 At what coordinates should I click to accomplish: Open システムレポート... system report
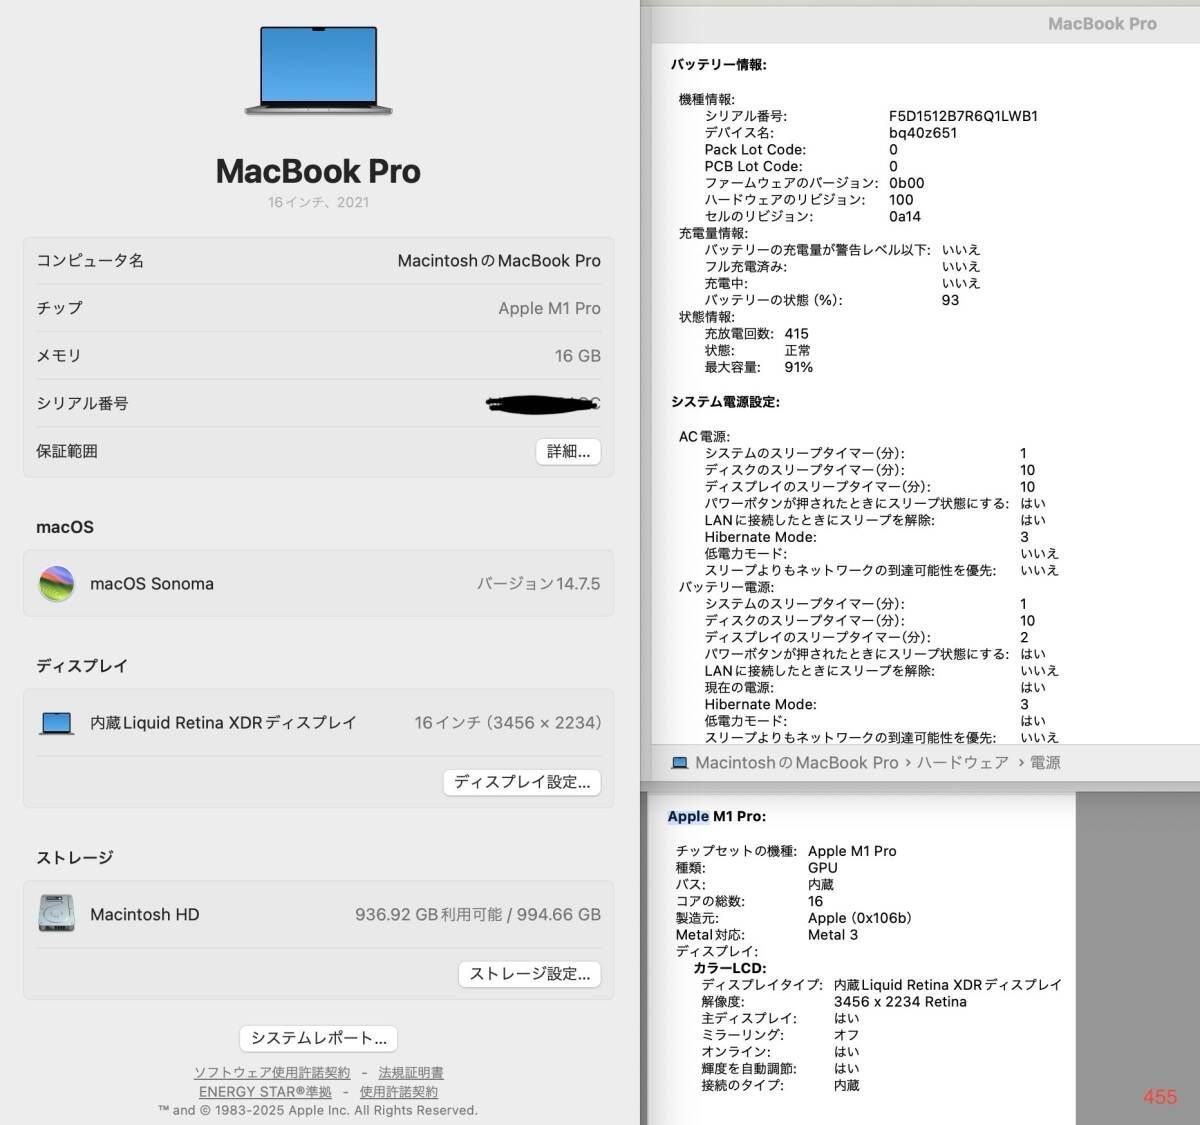[x=319, y=1038]
